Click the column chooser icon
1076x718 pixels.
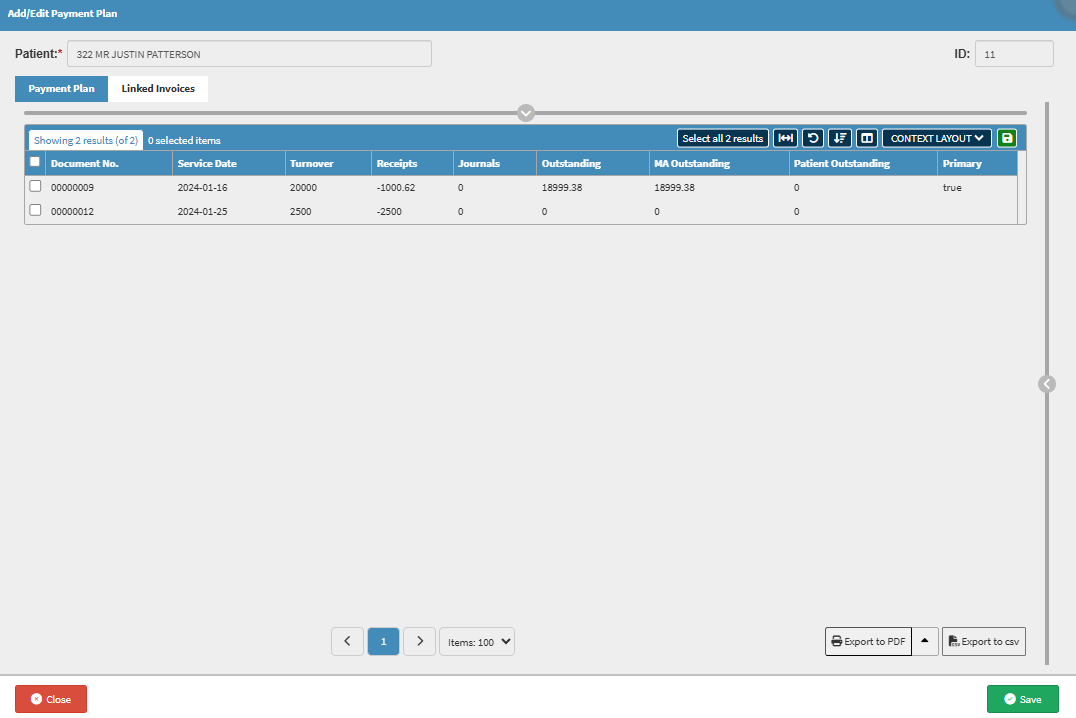pyautogui.click(x=867, y=138)
